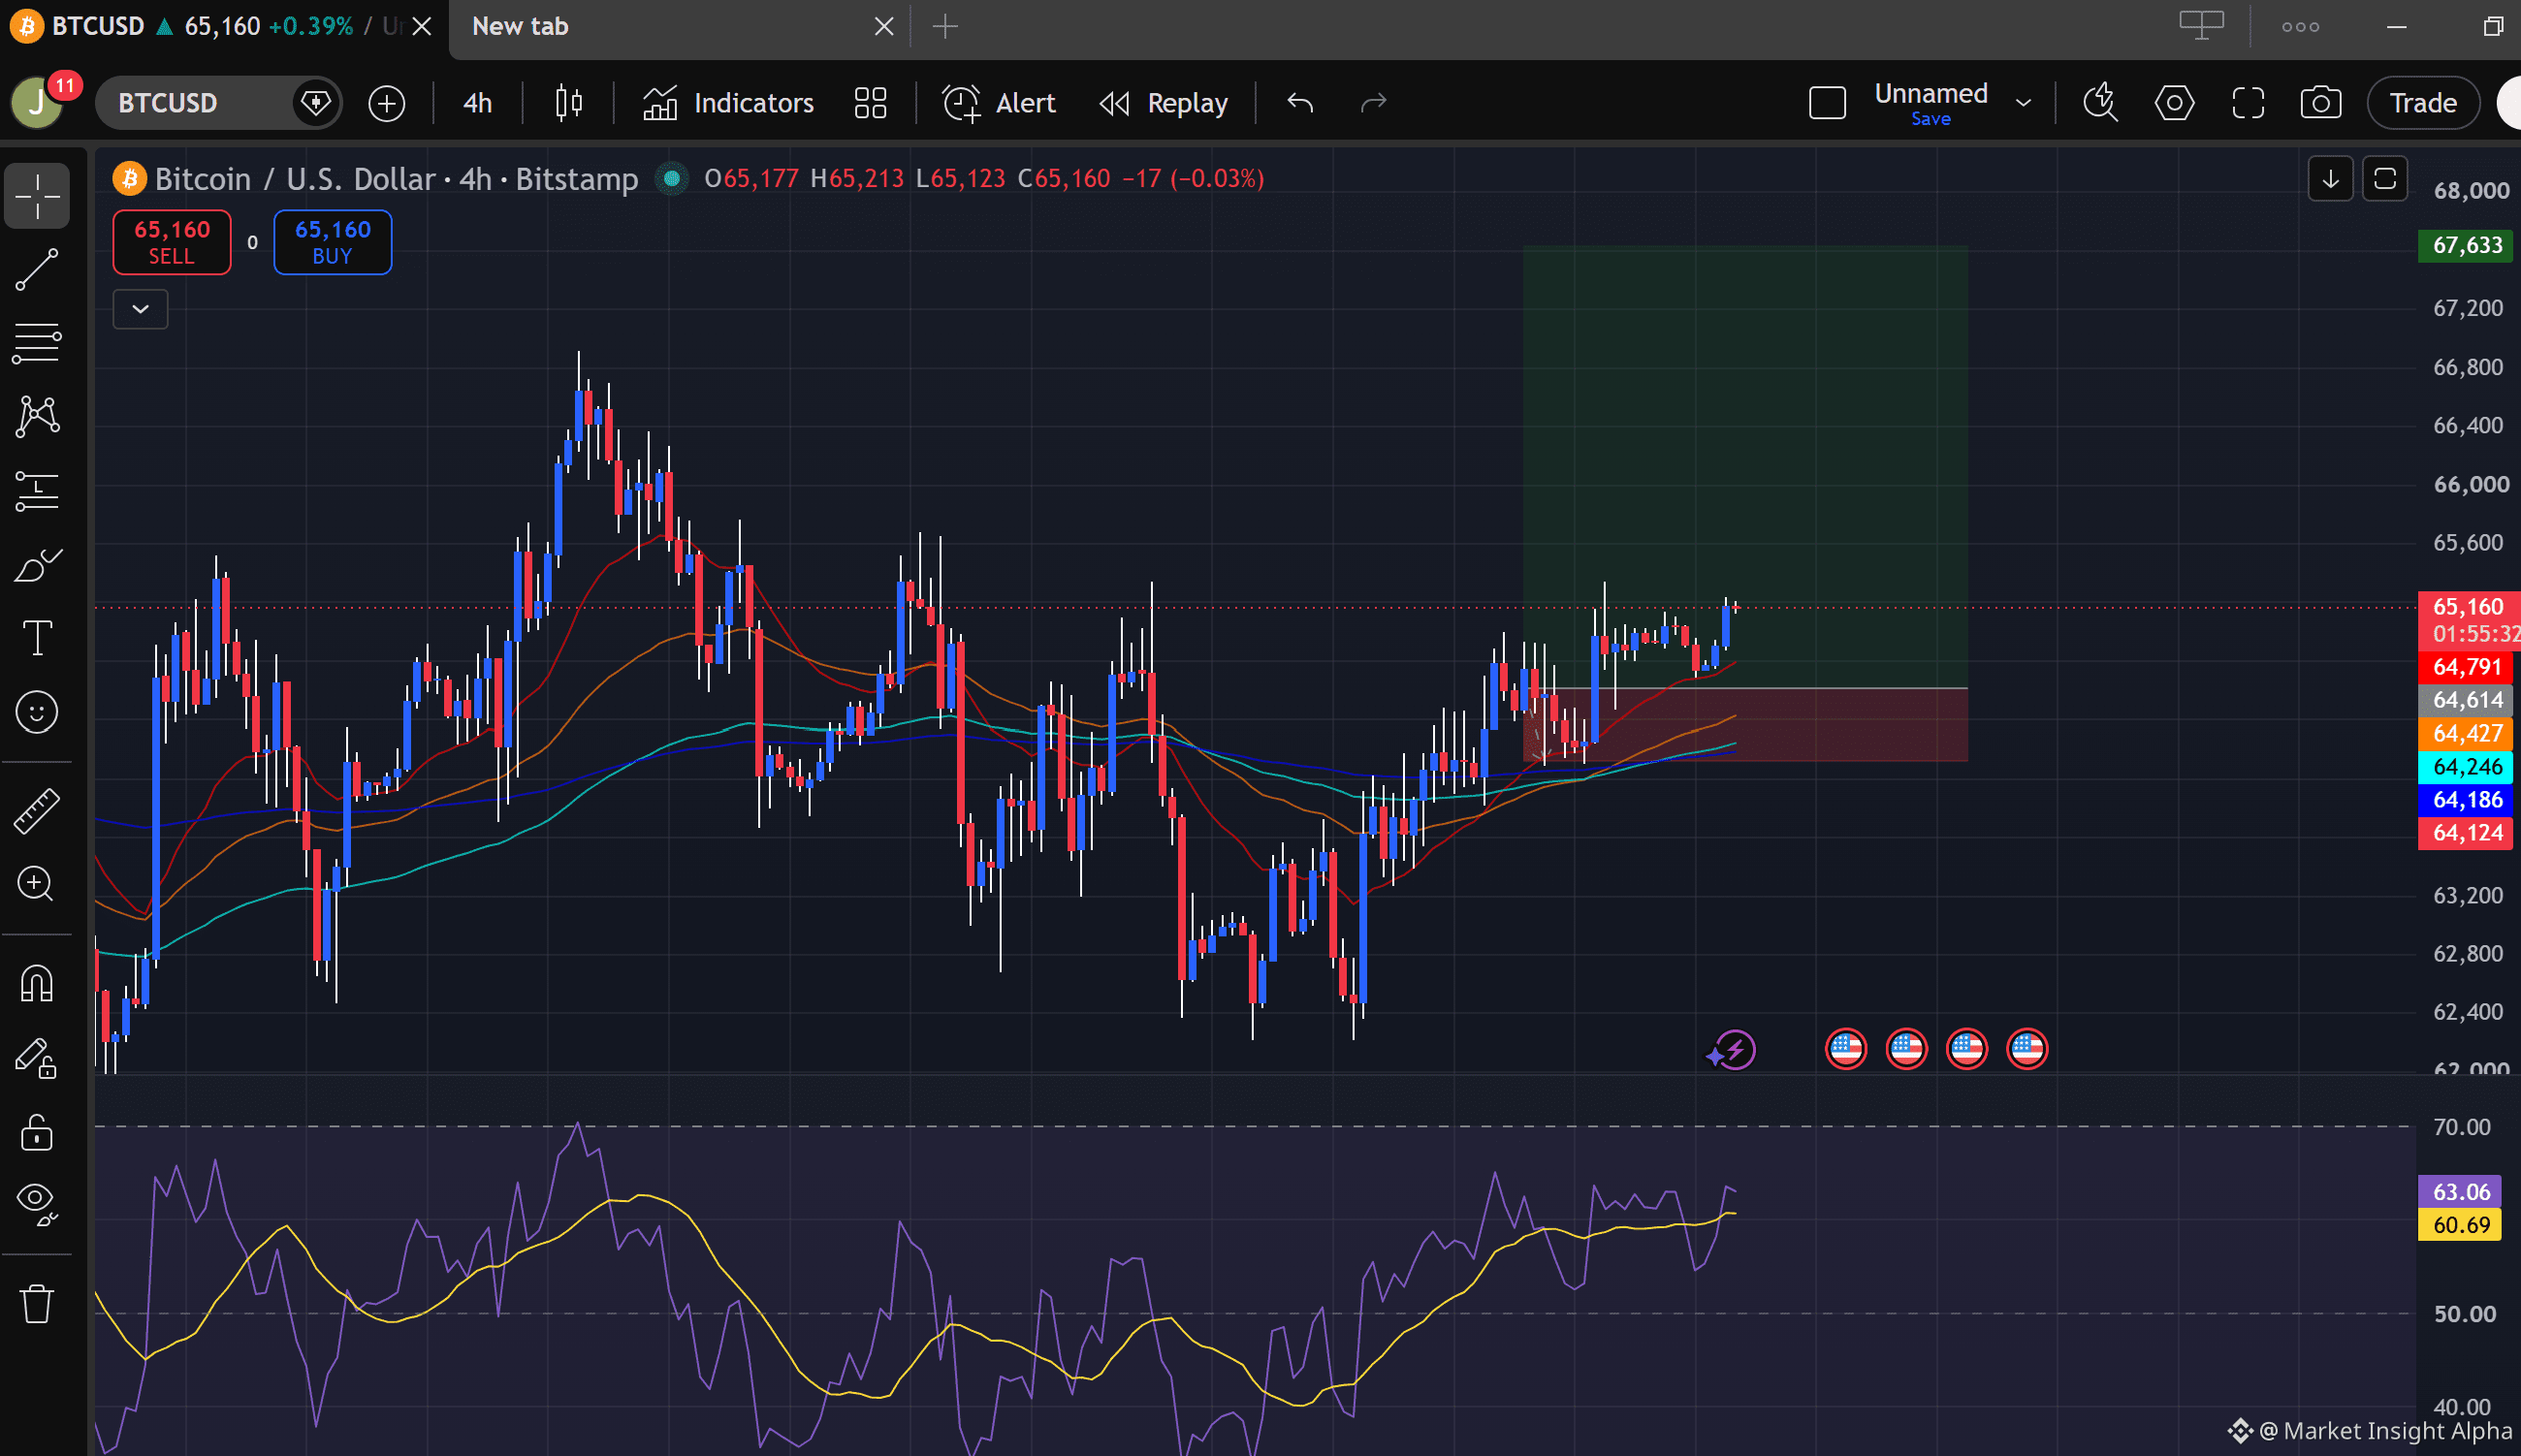The image size is (2521, 1456).
Task: Take a chart snapshot with camera icon
Action: click(2320, 103)
